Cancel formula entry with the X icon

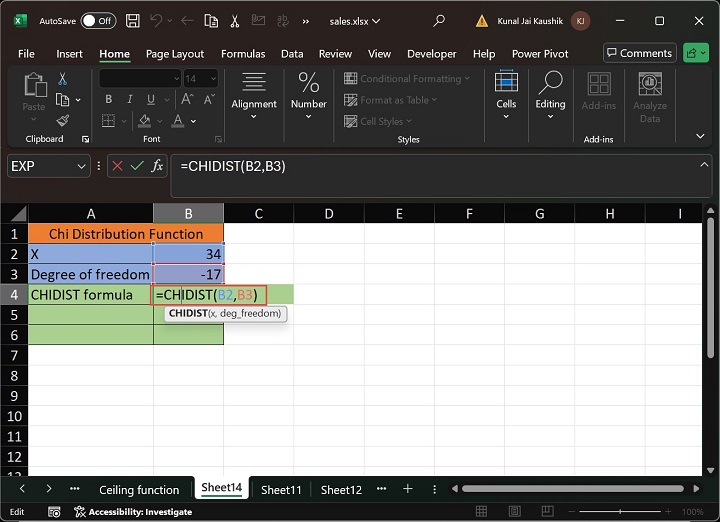pyautogui.click(x=118, y=166)
